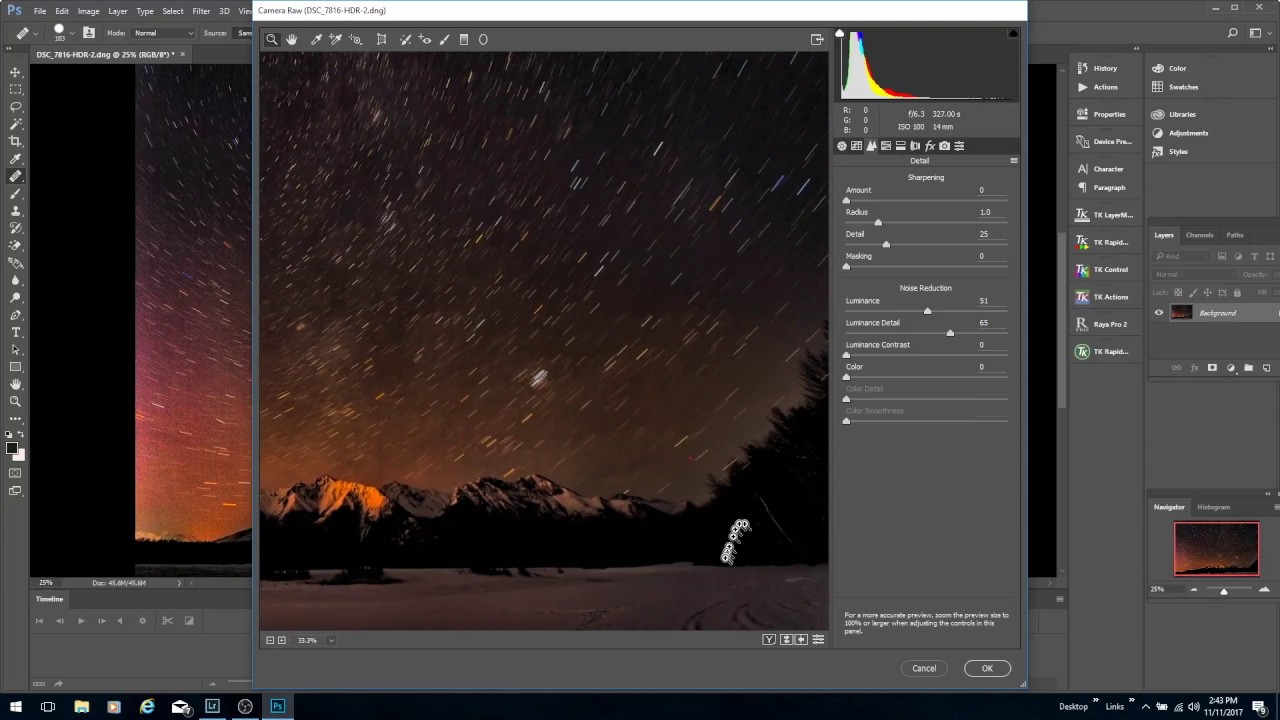The width and height of the screenshot is (1280, 720).
Task: Select the Transform tool in Camera Raw
Action: [x=381, y=40]
